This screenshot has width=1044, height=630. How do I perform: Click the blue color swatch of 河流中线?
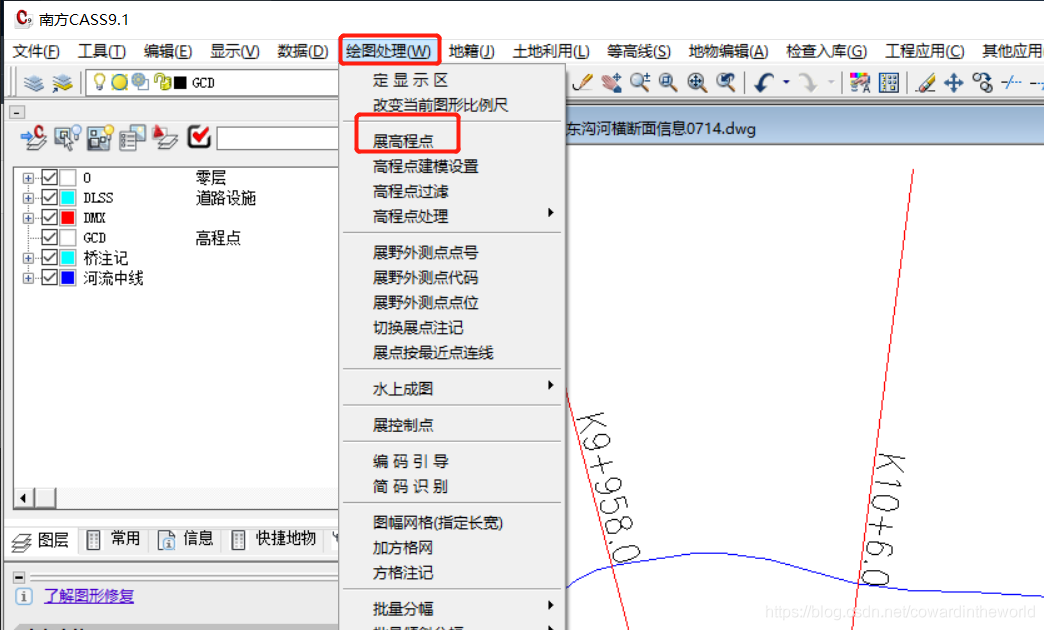(x=68, y=277)
